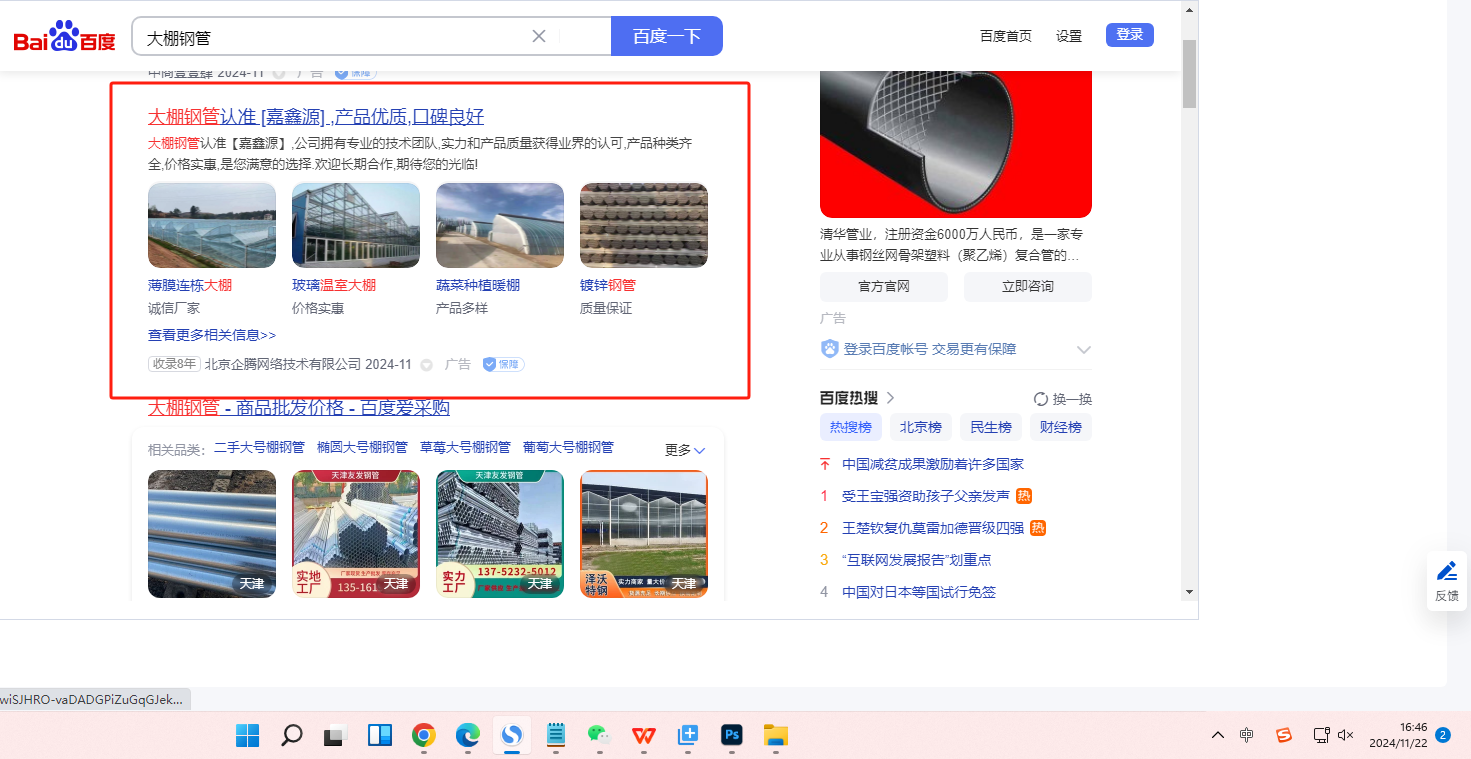Select the 财经榜 tab
This screenshot has width=1471, height=759.
coord(1060,427)
